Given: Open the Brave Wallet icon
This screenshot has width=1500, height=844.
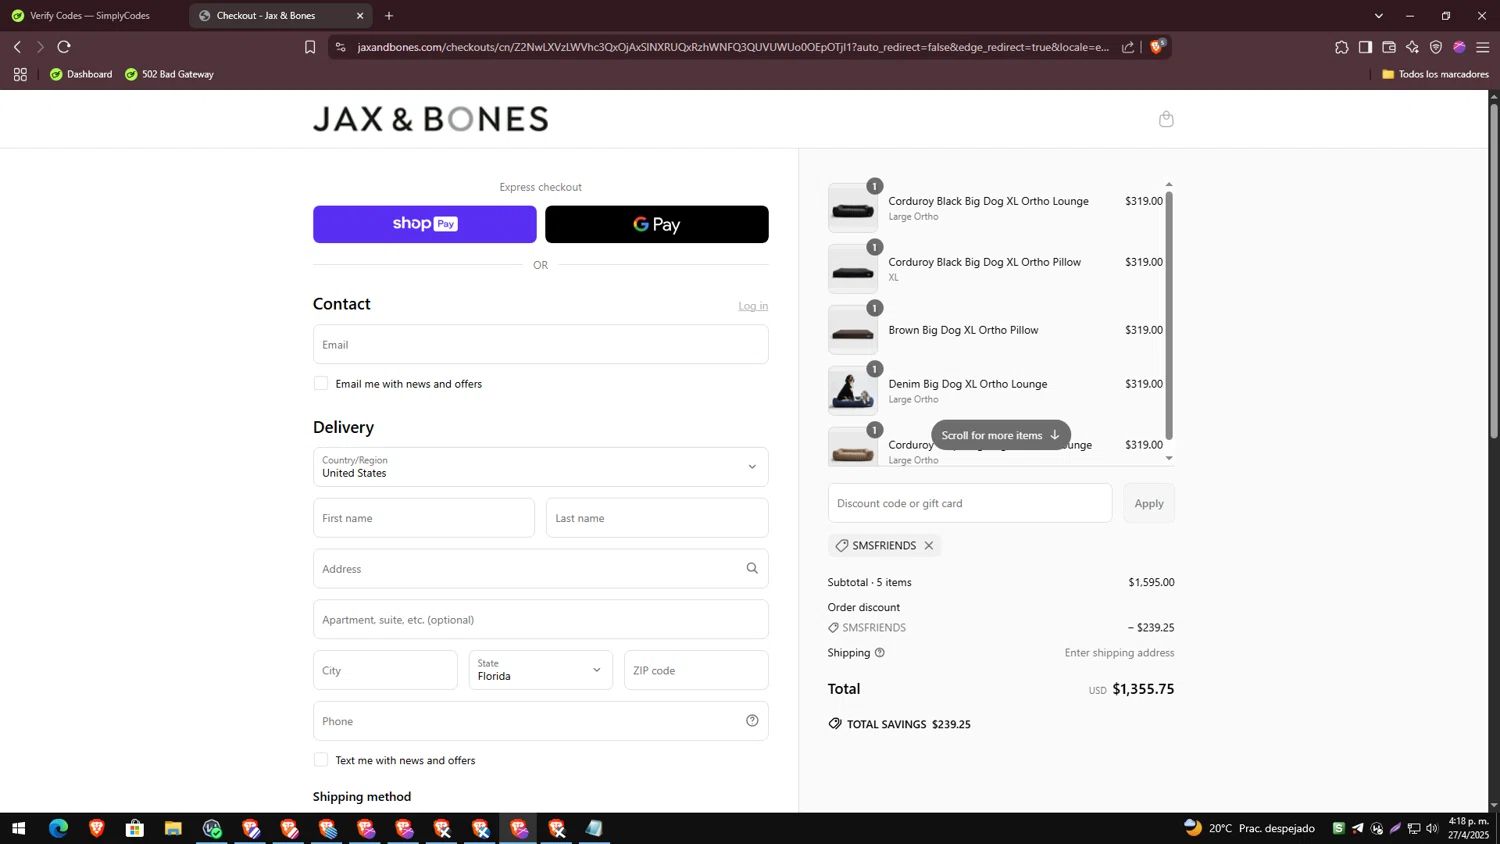Looking at the screenshot, I should [x=1389, y=47].
